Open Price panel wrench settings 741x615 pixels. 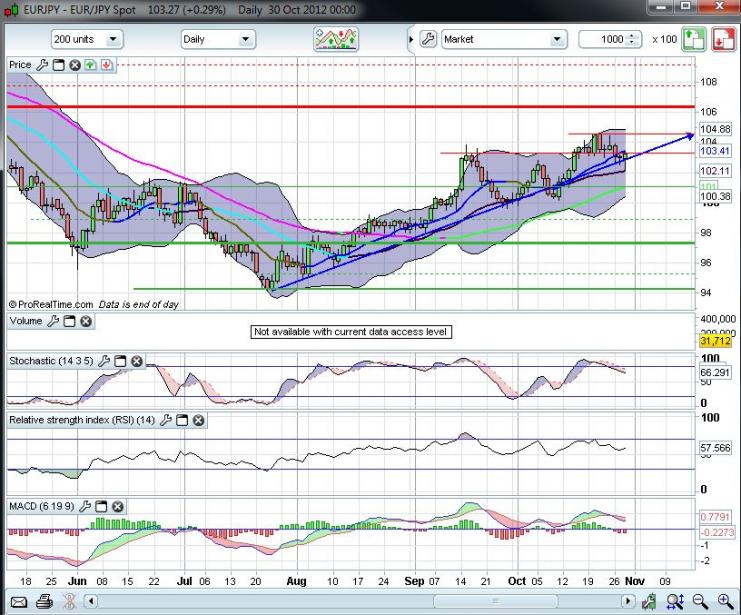[x=42, y=65]
